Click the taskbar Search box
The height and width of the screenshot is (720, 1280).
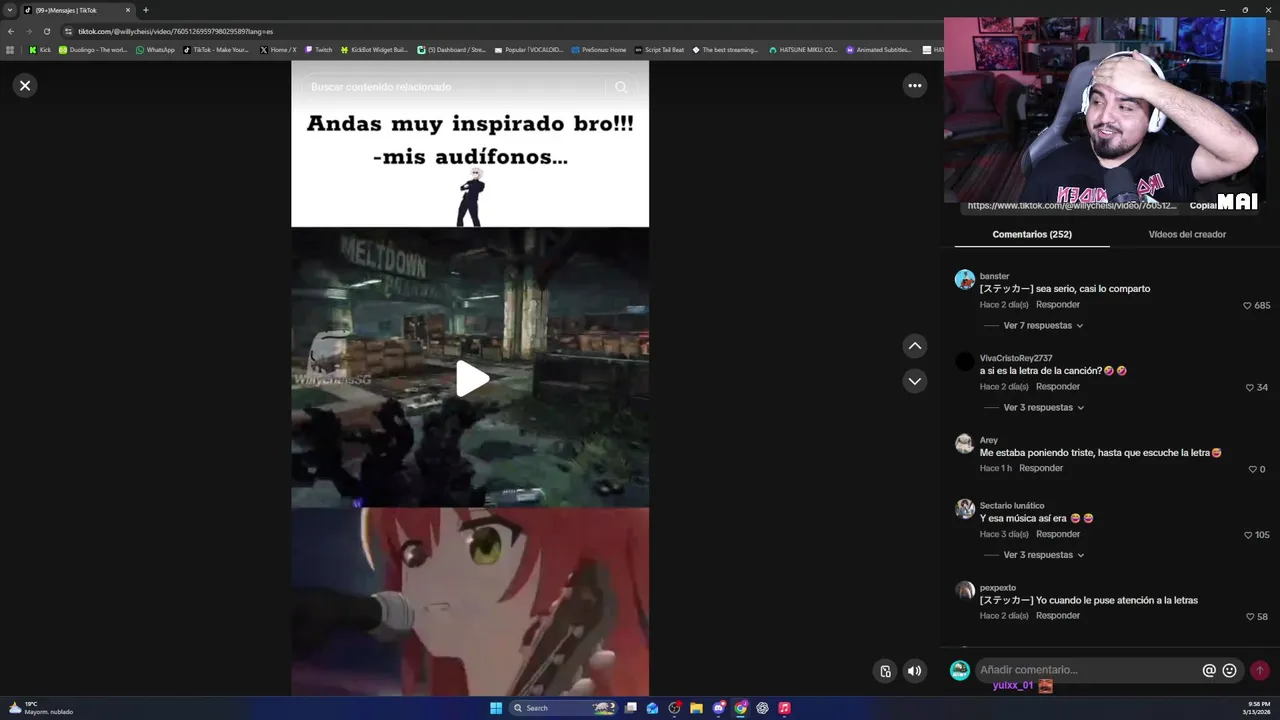pyautogui.click(x=563, y=708)
